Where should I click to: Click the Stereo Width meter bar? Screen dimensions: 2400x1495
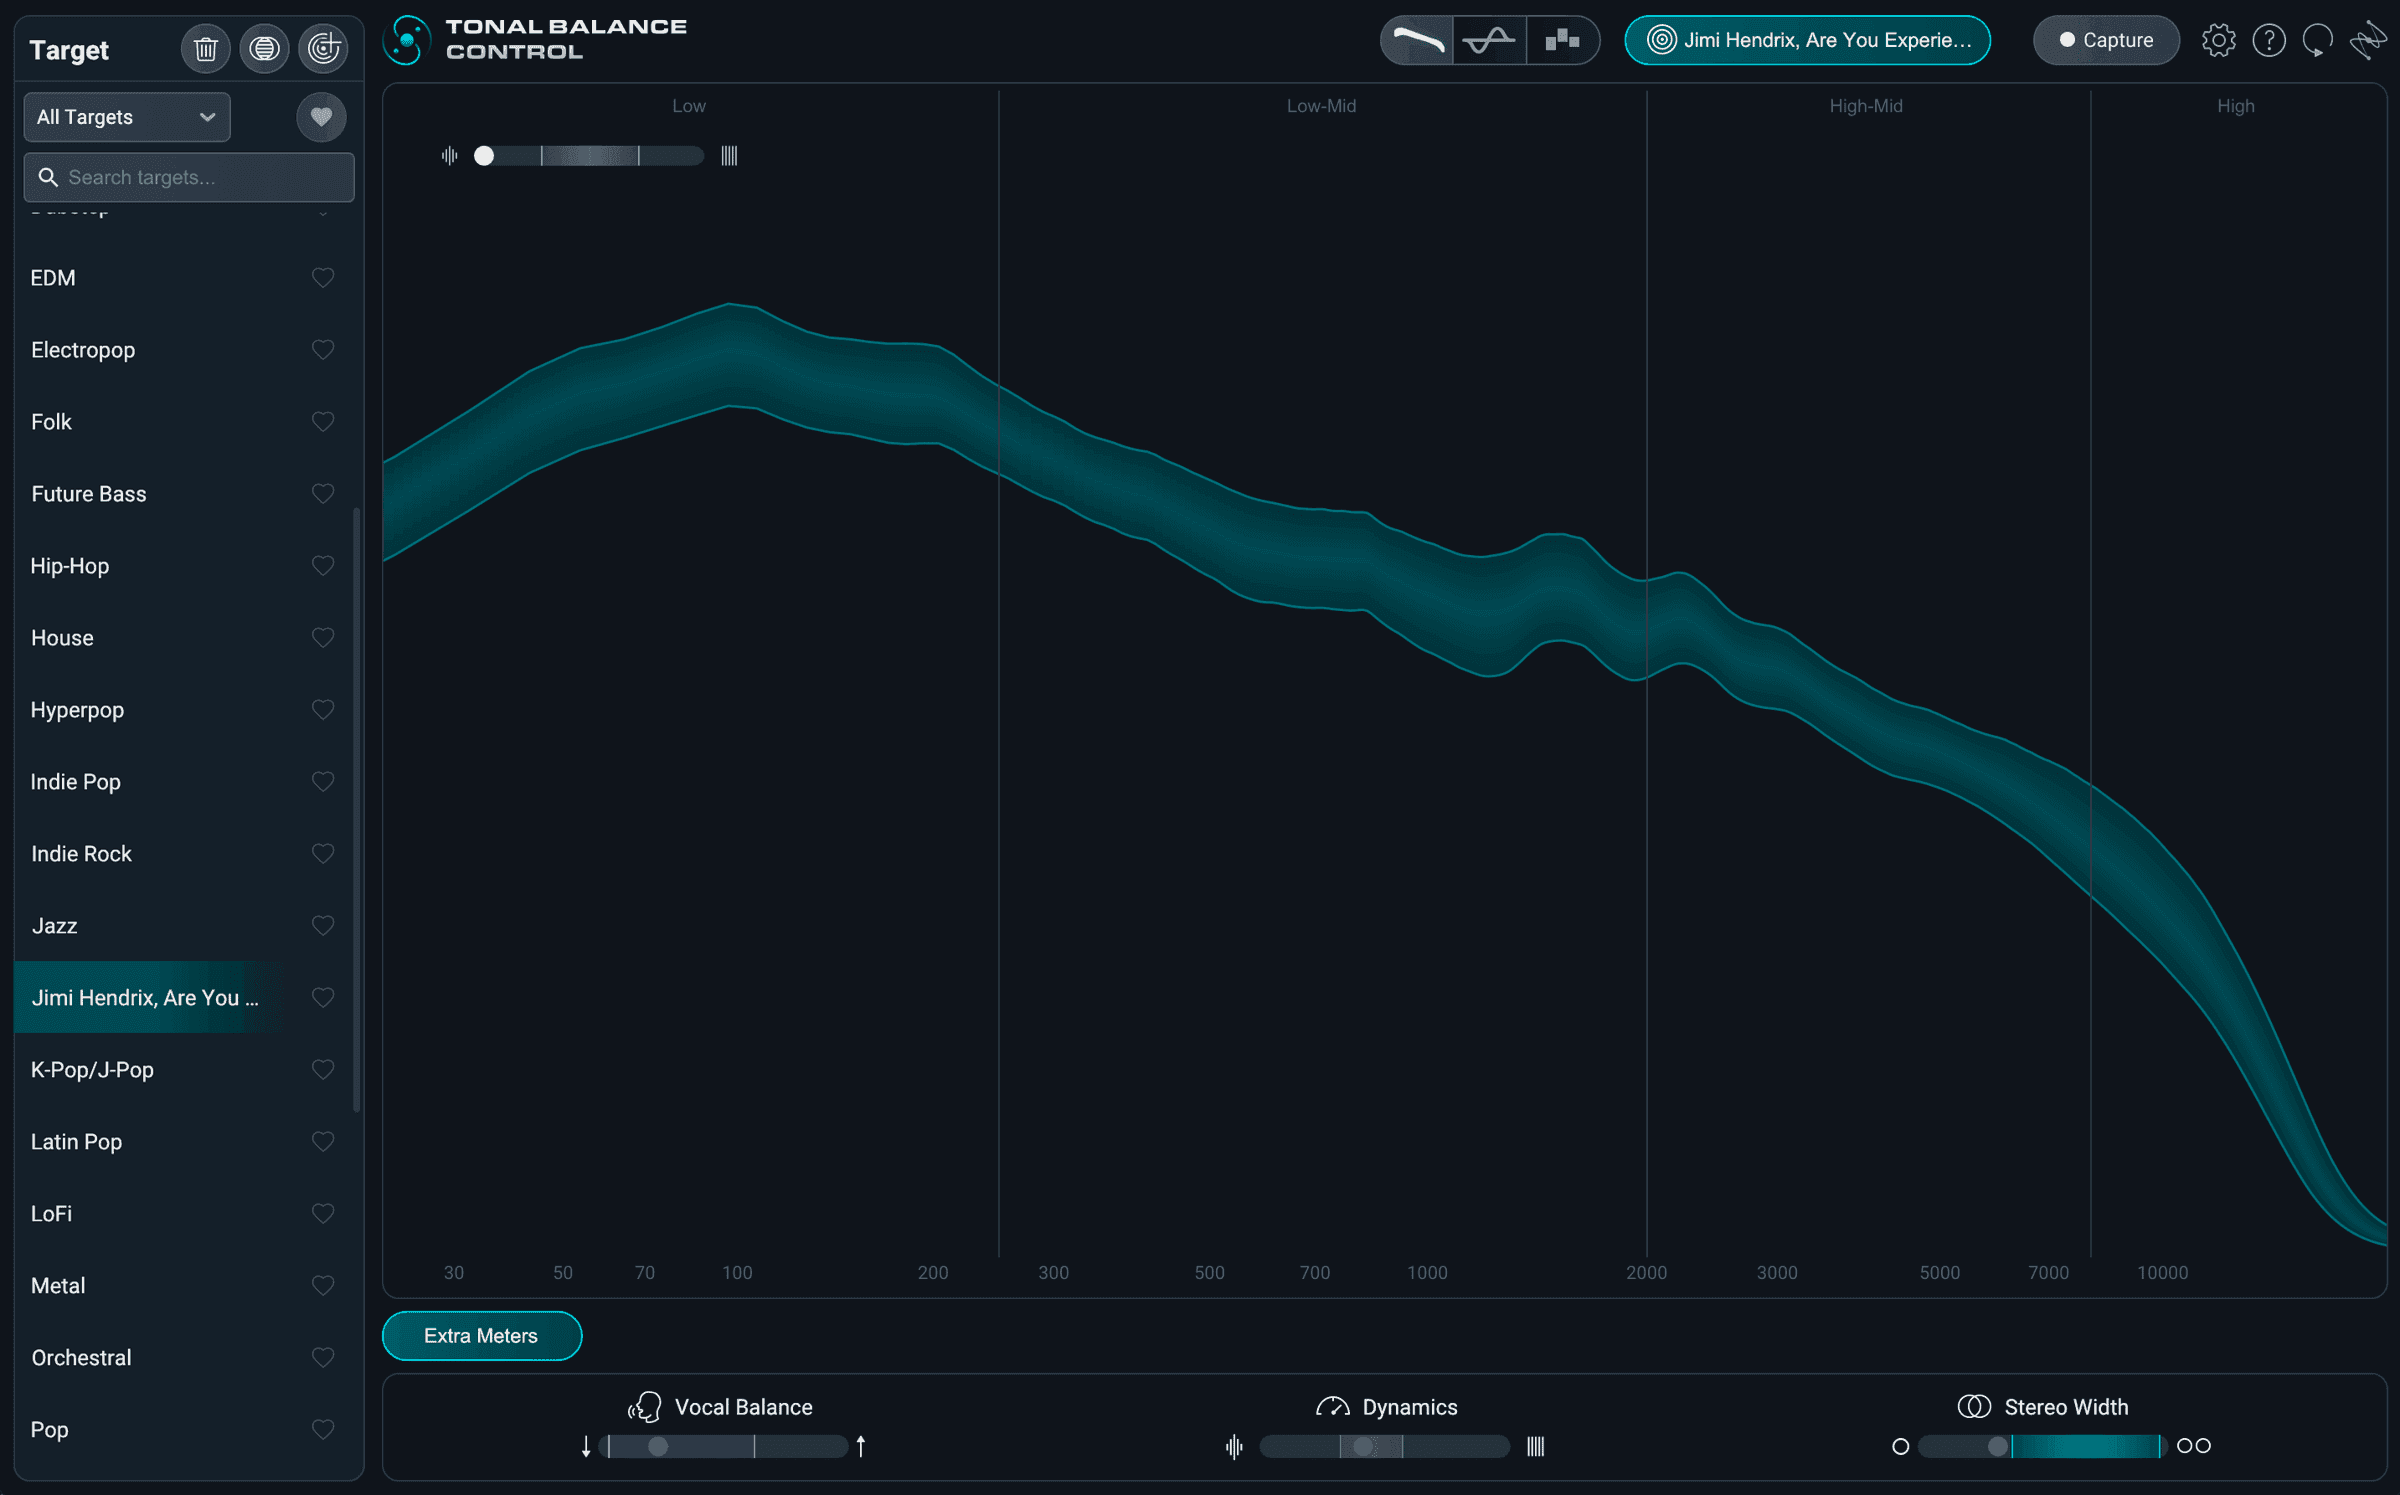2042,1446
